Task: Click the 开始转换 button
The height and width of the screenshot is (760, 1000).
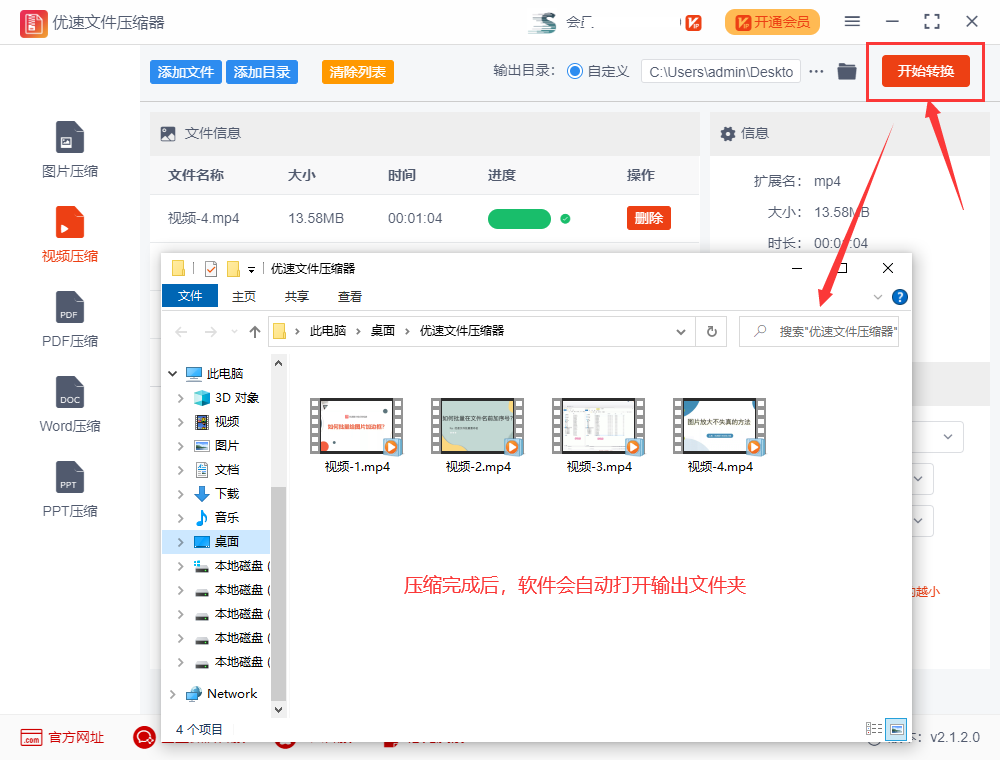Action: point(924,71)
